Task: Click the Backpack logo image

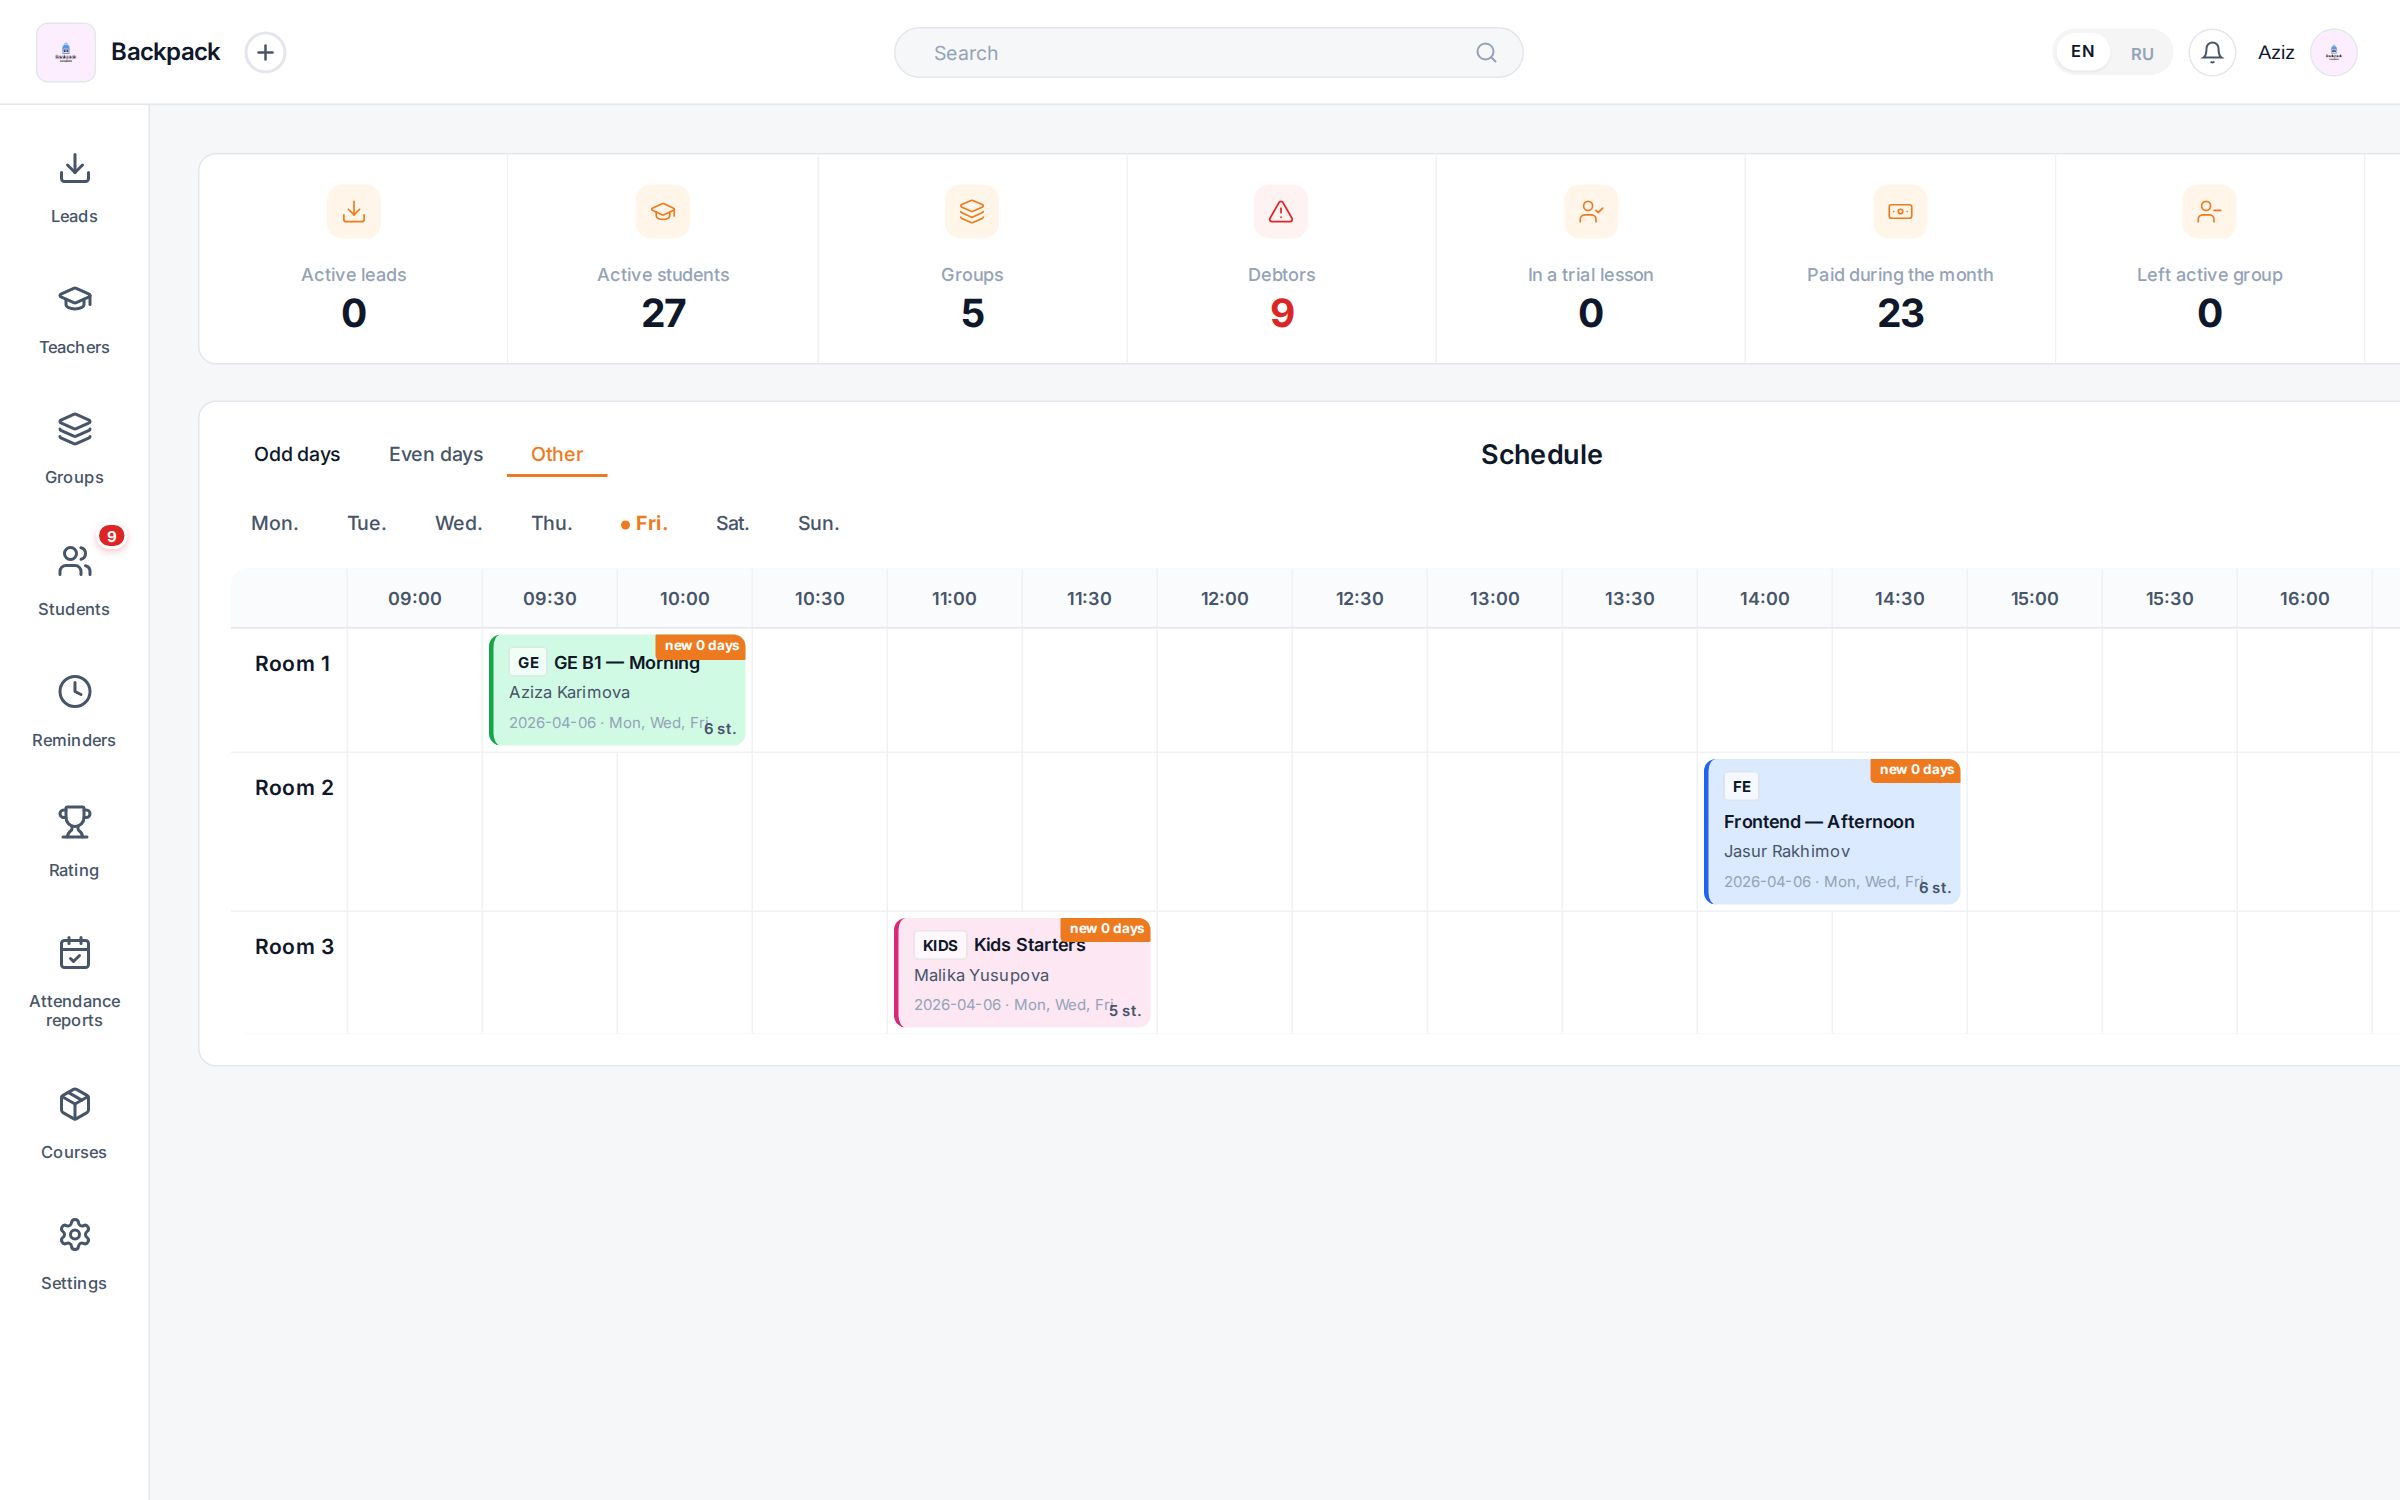Action: [x=66, y=52]
